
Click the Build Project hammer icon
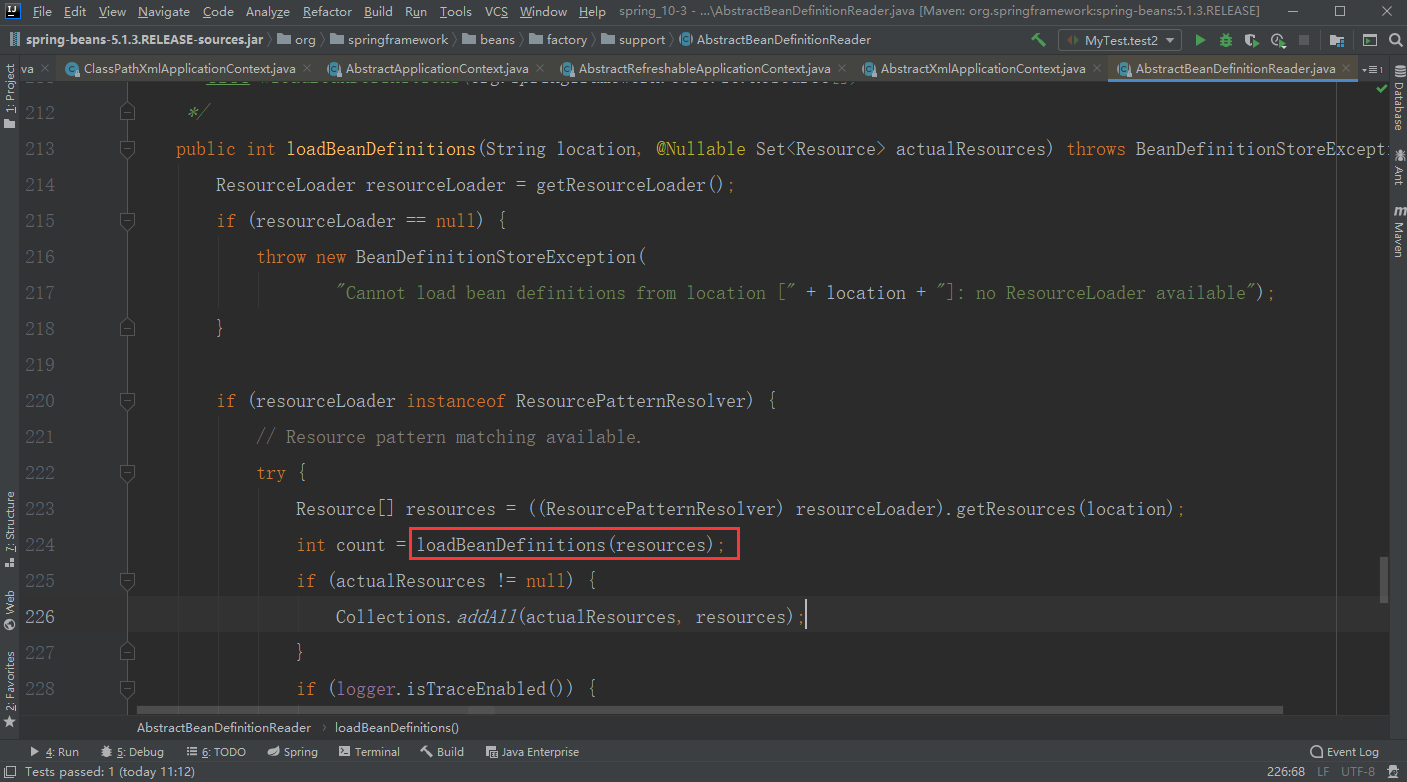pos(1038,40)
